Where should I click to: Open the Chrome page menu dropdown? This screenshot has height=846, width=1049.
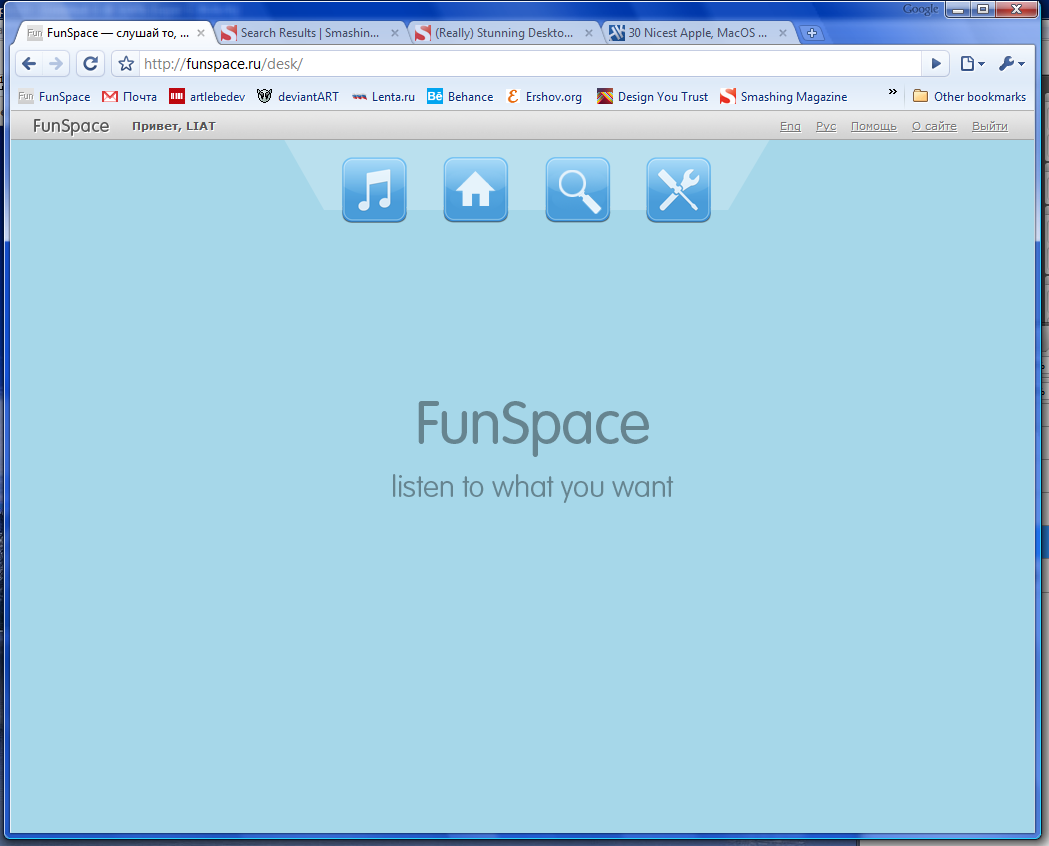[x=972, y=64]
